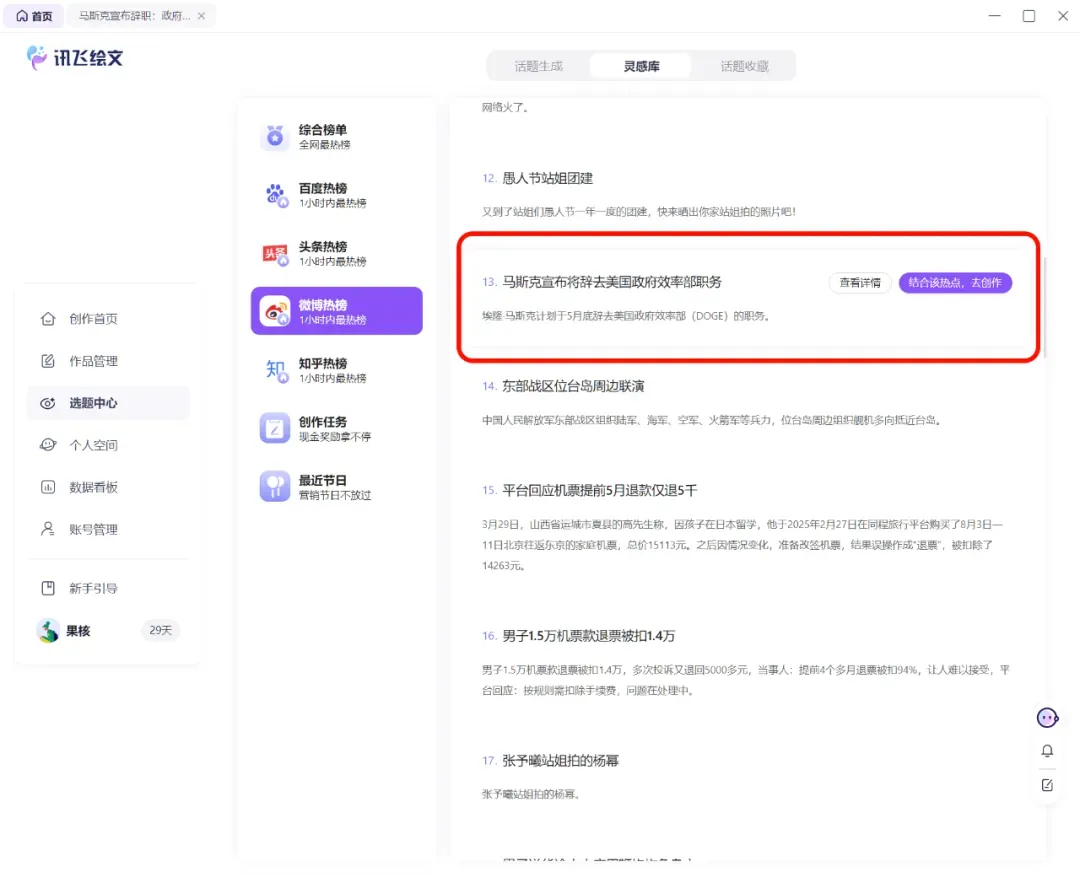Open the 创作任务 icon
The height and width of the screenshot is (883, 1080).
click(275, 428)
